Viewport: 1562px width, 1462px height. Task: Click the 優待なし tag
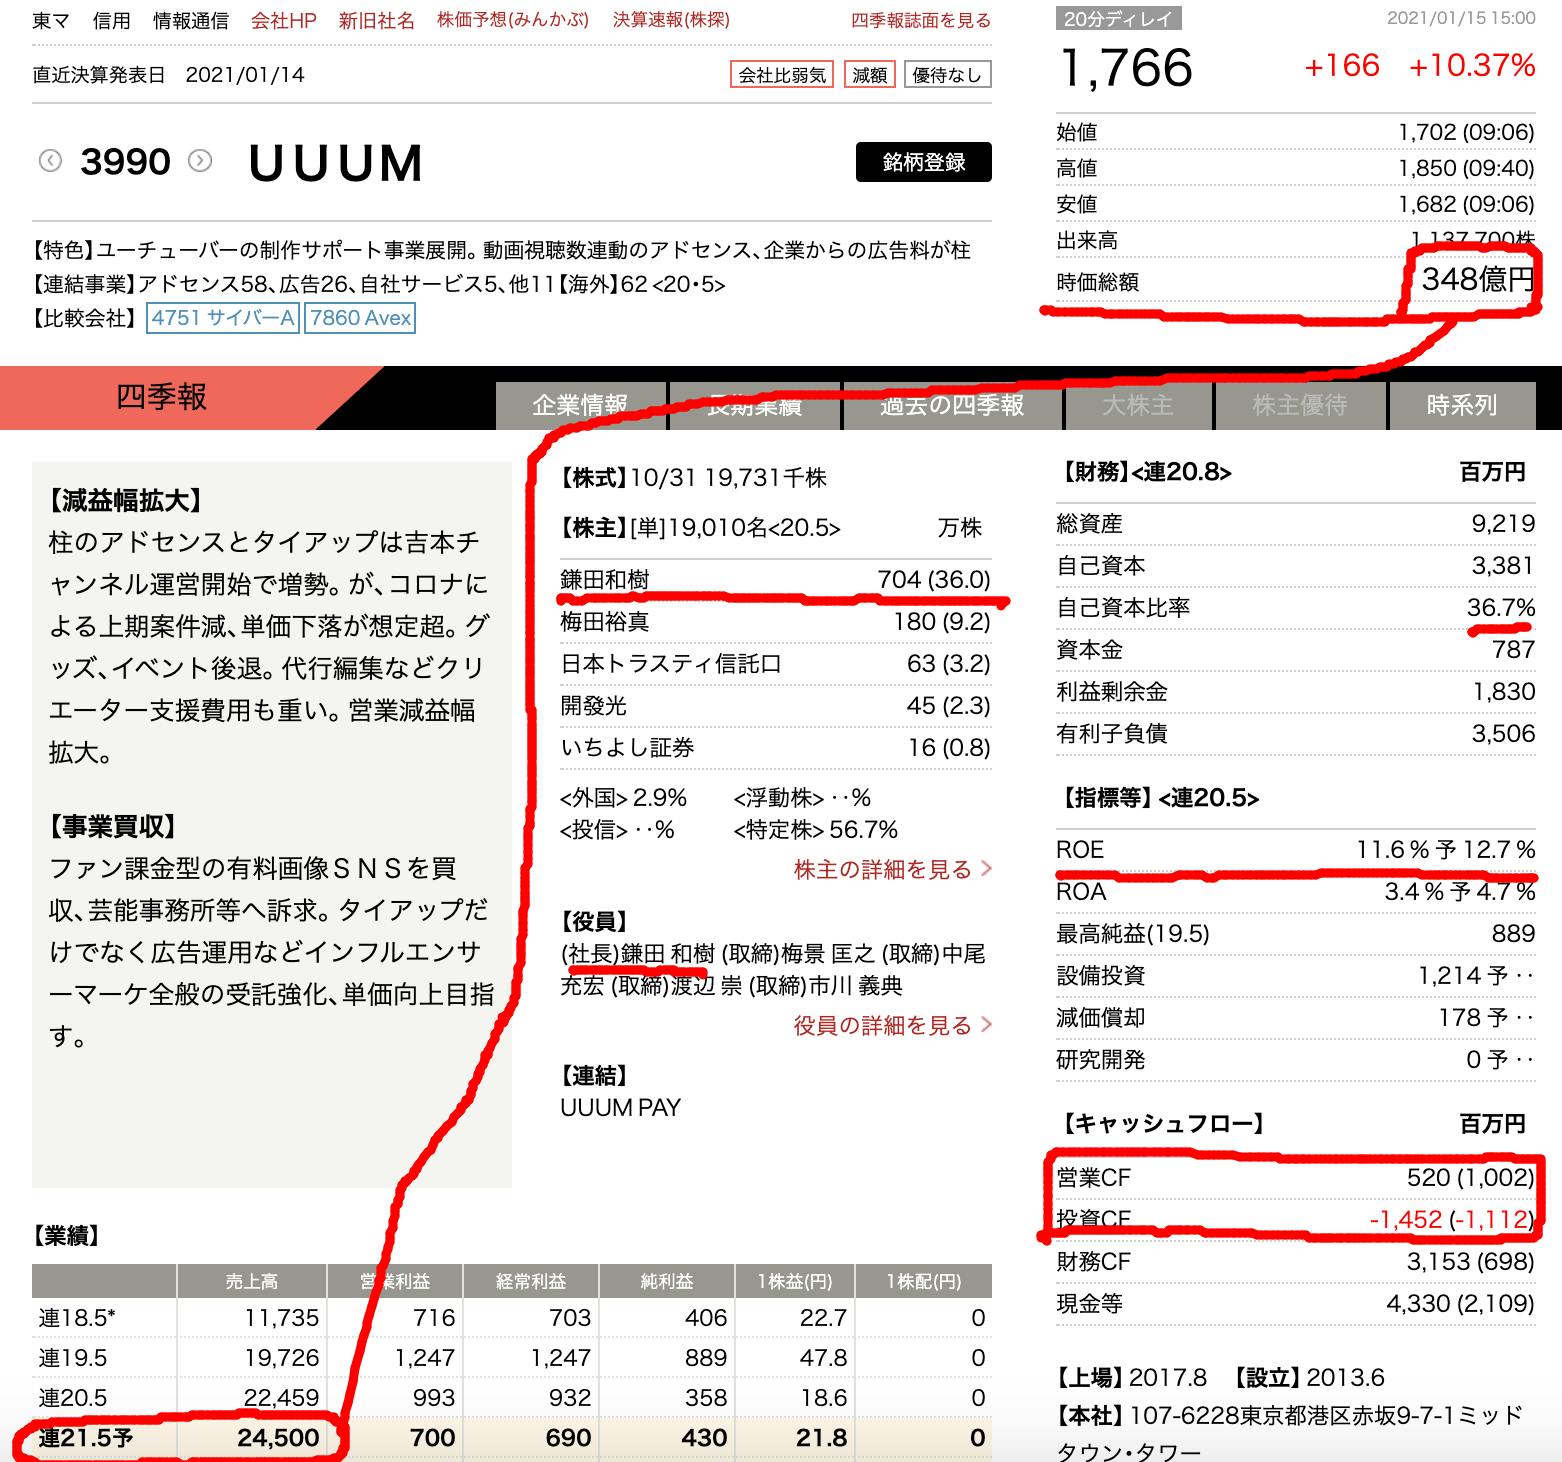947,75
